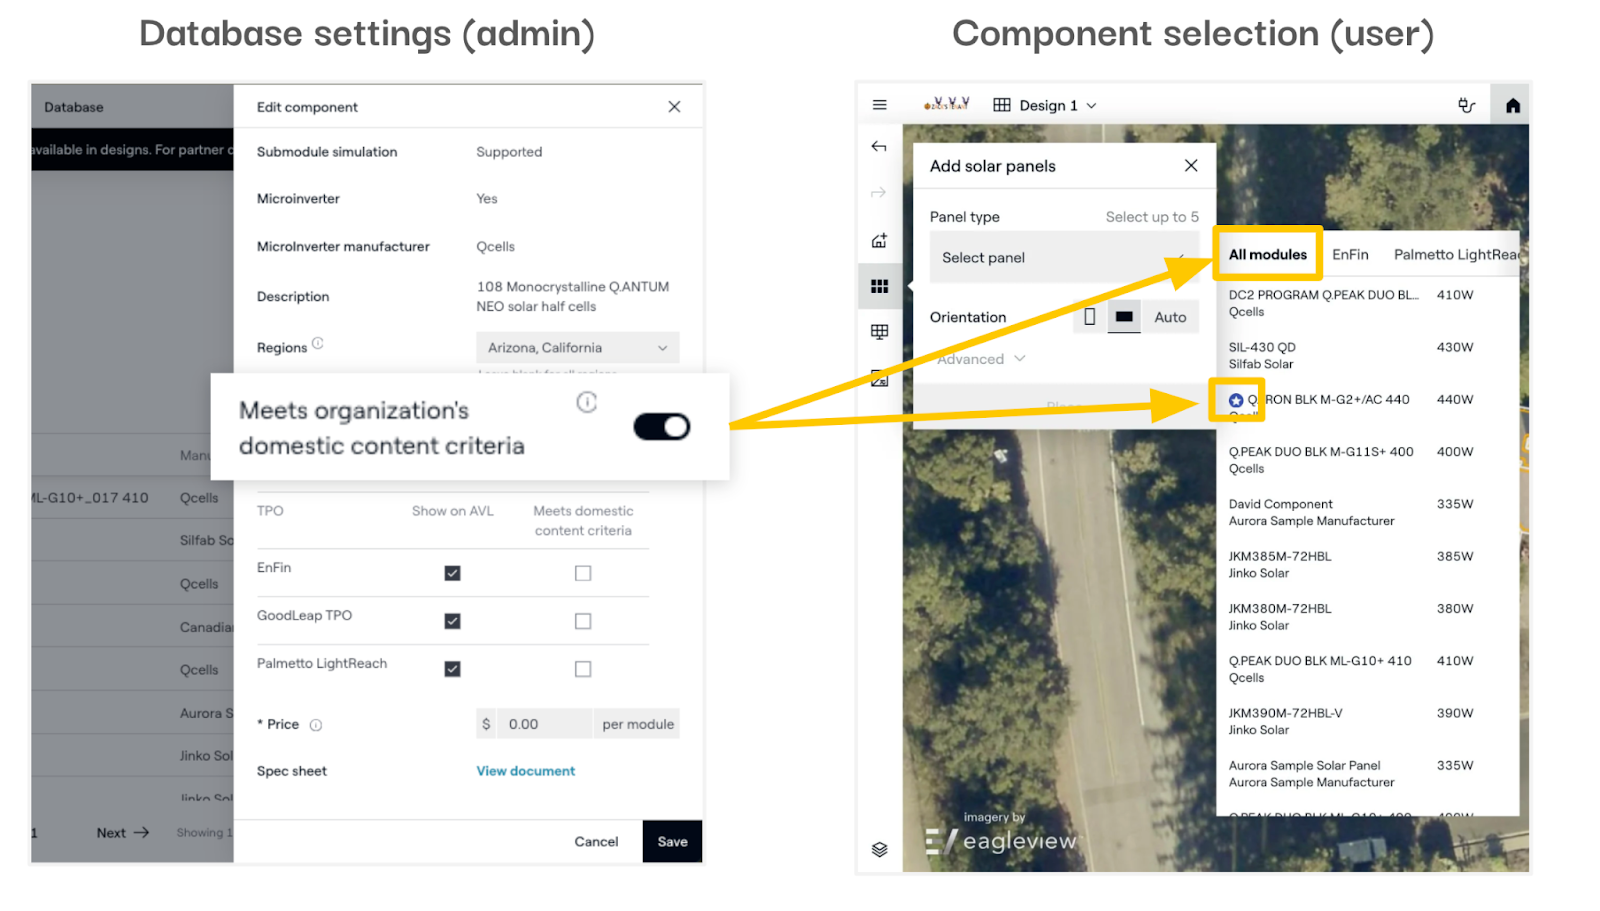This screenshot has height=911, width=1600.
Task: Select the solar panels grid tool icon
Action: point(880,287)
